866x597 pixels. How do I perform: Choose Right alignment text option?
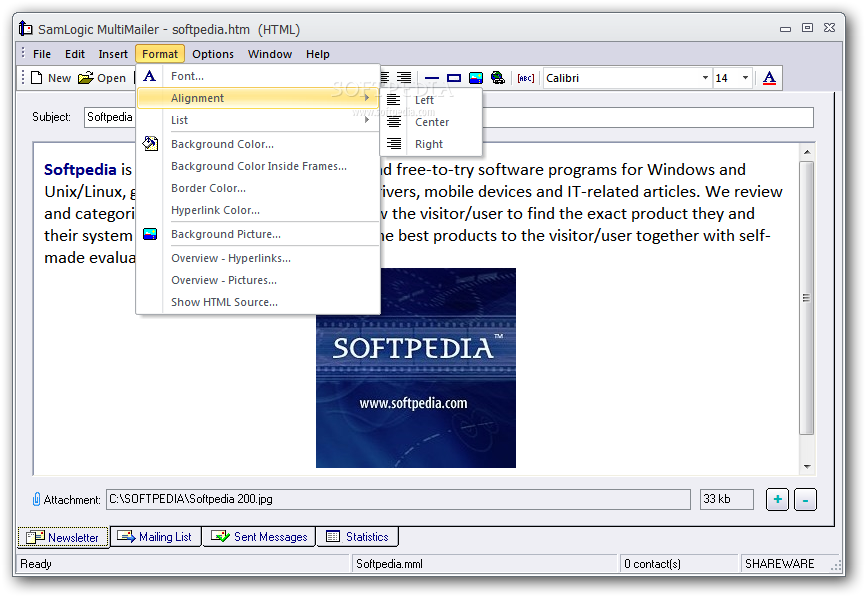click(429, 144)
